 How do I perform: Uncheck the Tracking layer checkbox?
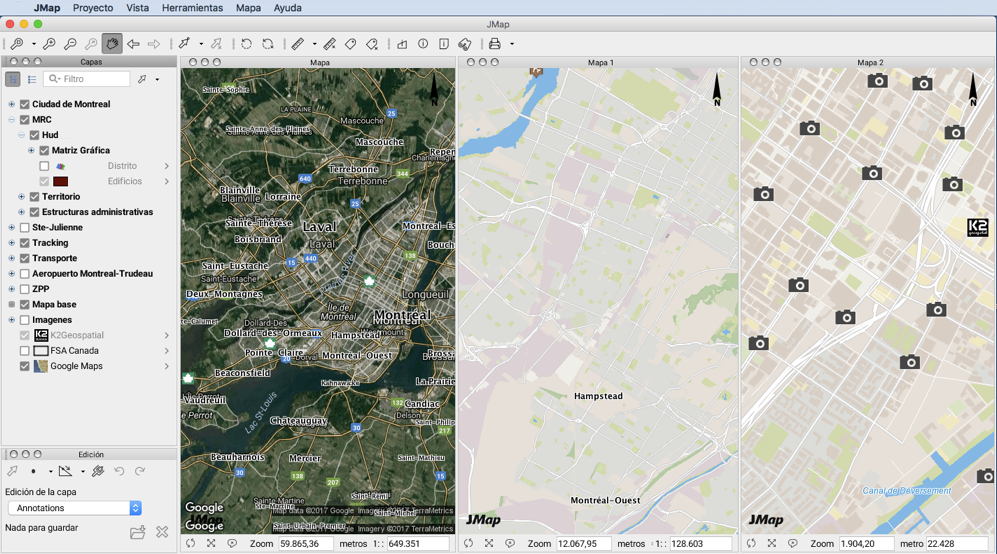[x=25, y=243]
